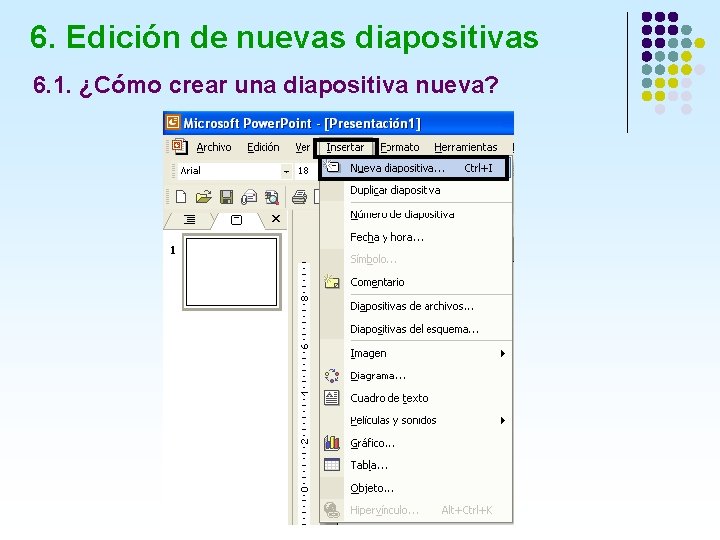The width and height of the screenshot is (720, 540).
Task: Open the Ver menu
Action: (302, 147)
